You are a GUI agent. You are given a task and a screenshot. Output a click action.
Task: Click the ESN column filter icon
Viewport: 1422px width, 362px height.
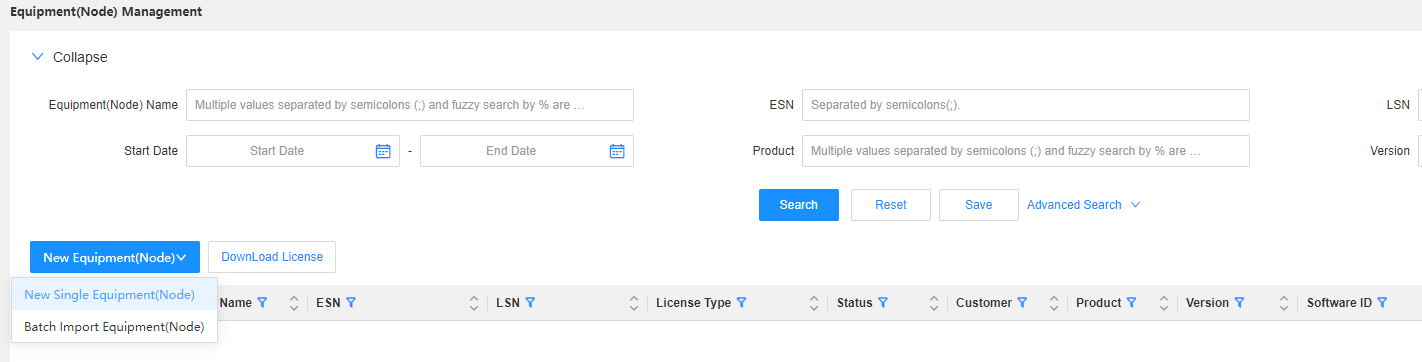point(351,302)
